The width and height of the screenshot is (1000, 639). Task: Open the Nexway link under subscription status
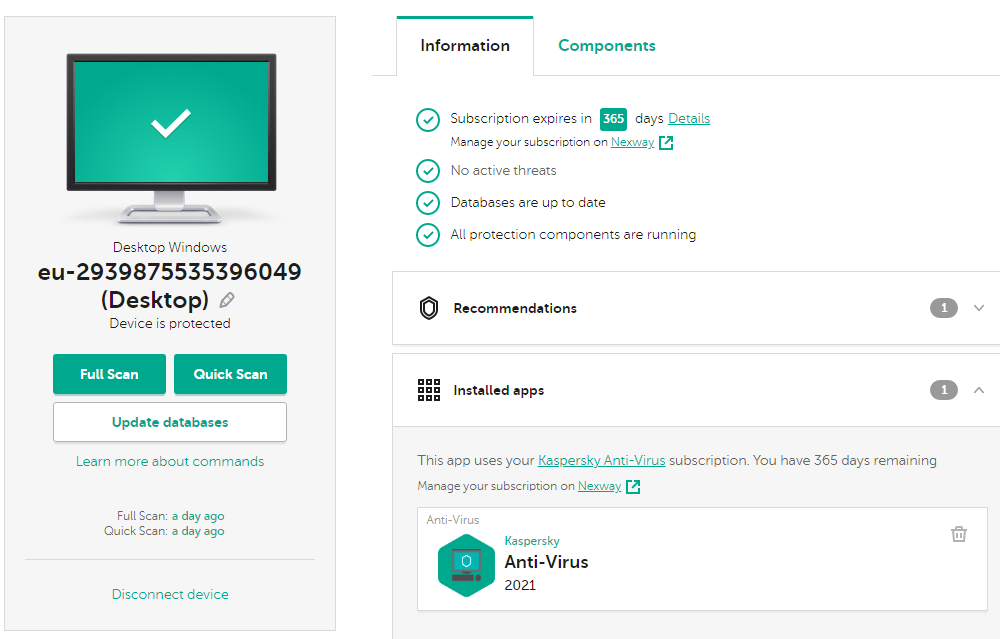[x=632, y=142]
